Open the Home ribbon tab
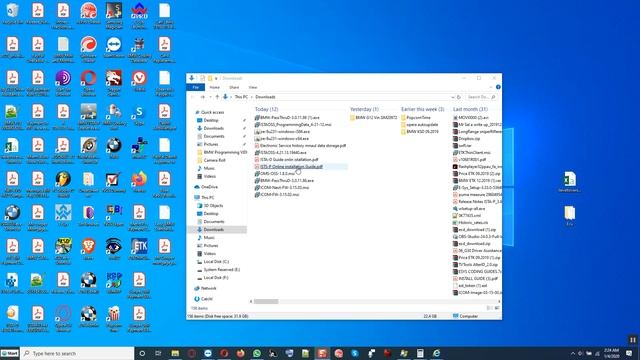The height and width of the screenshot is (360, 640). 215,87
